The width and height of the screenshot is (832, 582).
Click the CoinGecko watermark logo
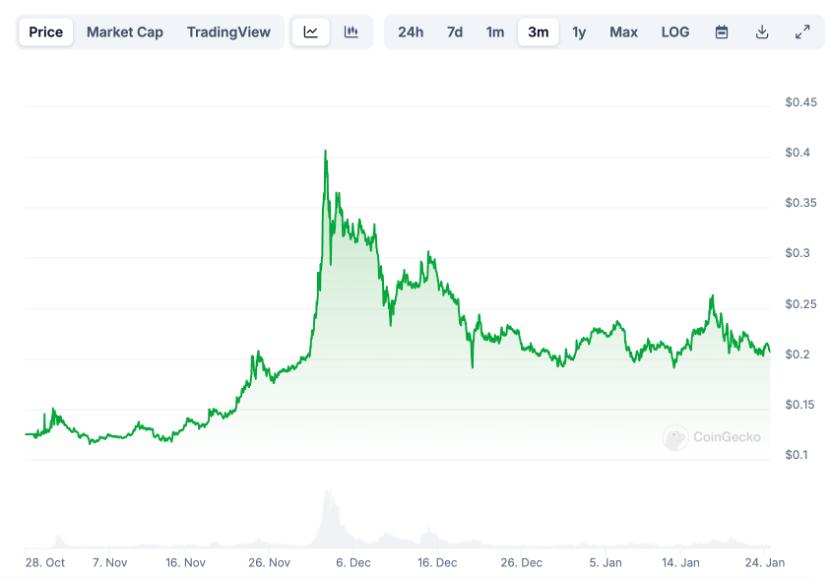712,437
